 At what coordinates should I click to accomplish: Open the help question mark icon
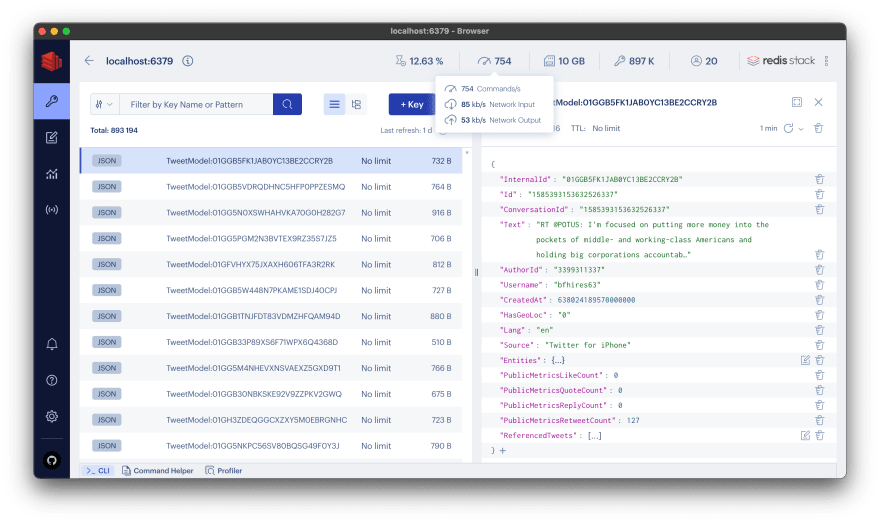52,380
